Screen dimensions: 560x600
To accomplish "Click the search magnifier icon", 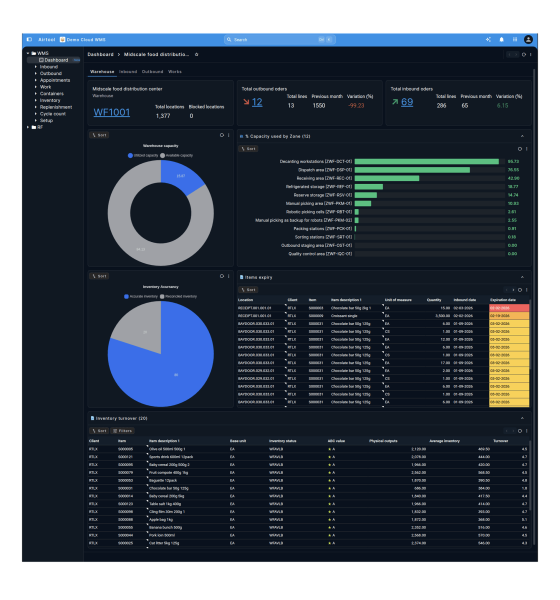I will [x=229, y=39].
